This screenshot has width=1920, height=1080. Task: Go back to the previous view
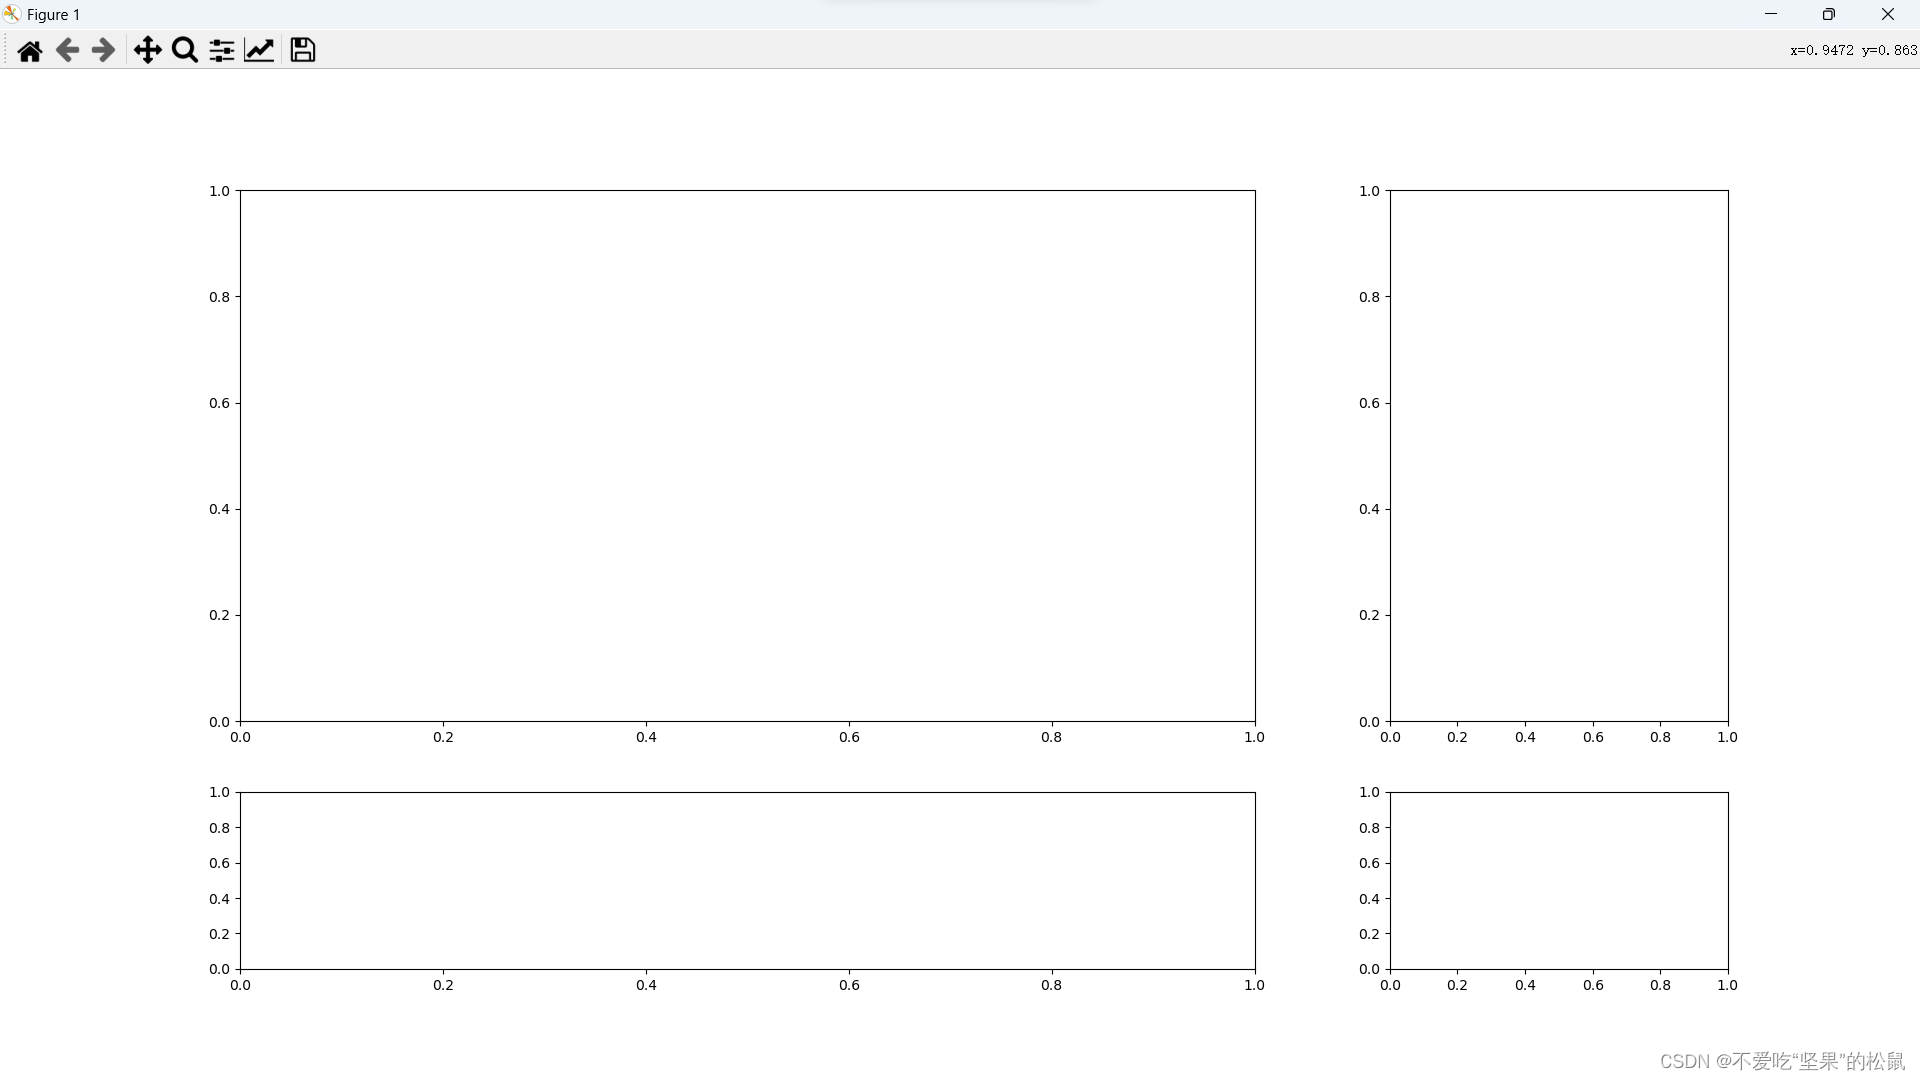[x=67, y=50]
